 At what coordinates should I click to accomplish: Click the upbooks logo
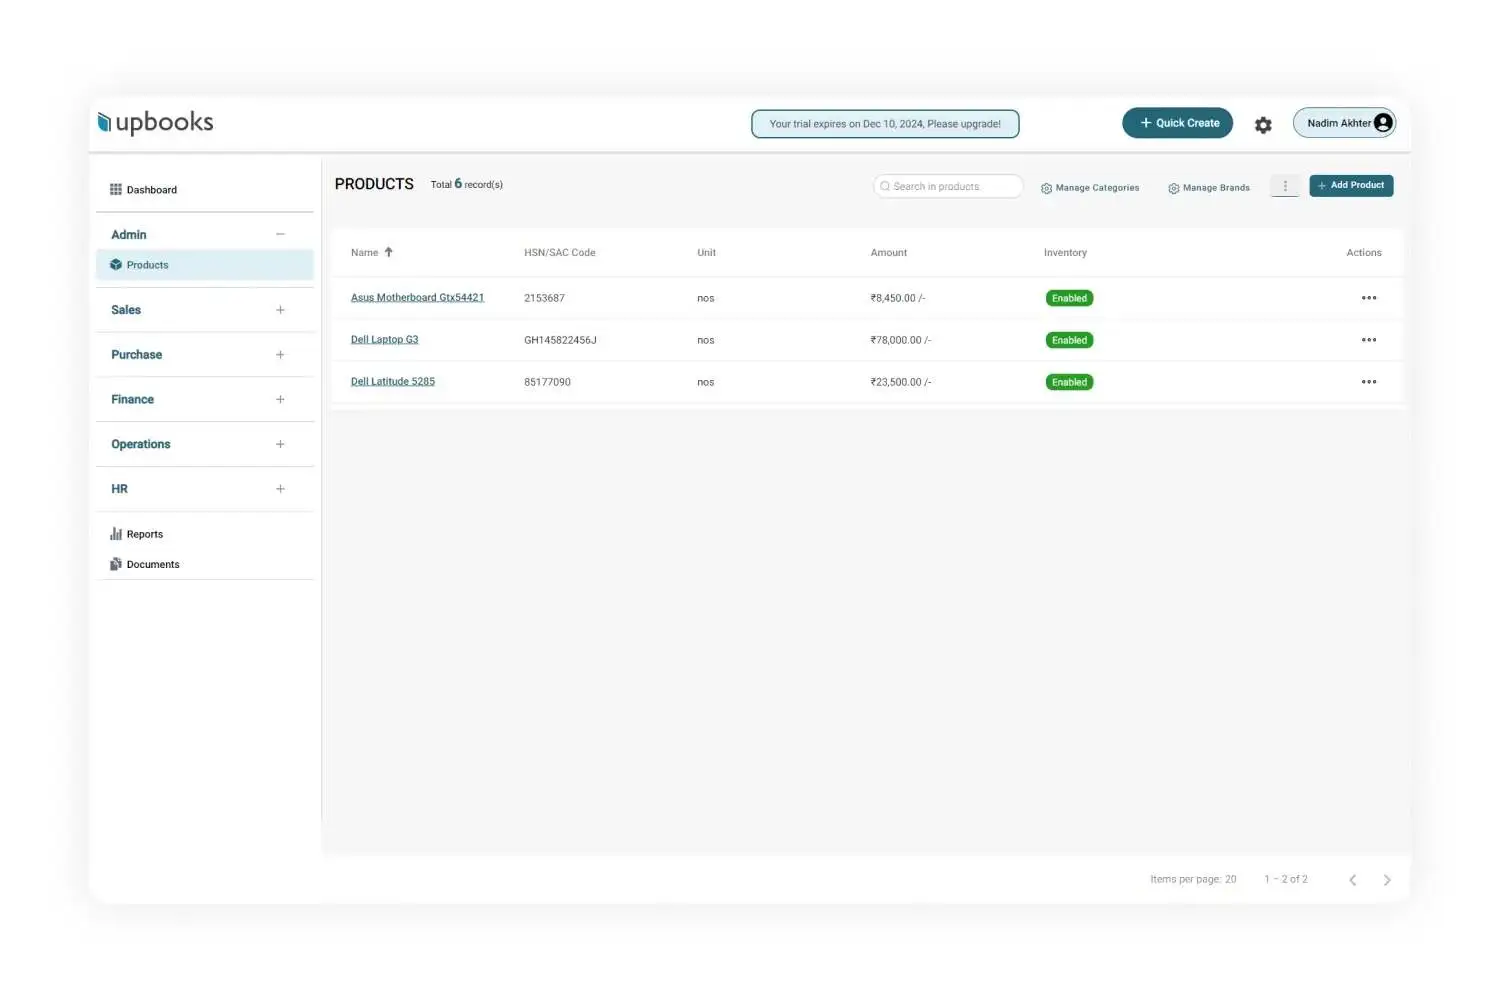(x=155, y=122)
